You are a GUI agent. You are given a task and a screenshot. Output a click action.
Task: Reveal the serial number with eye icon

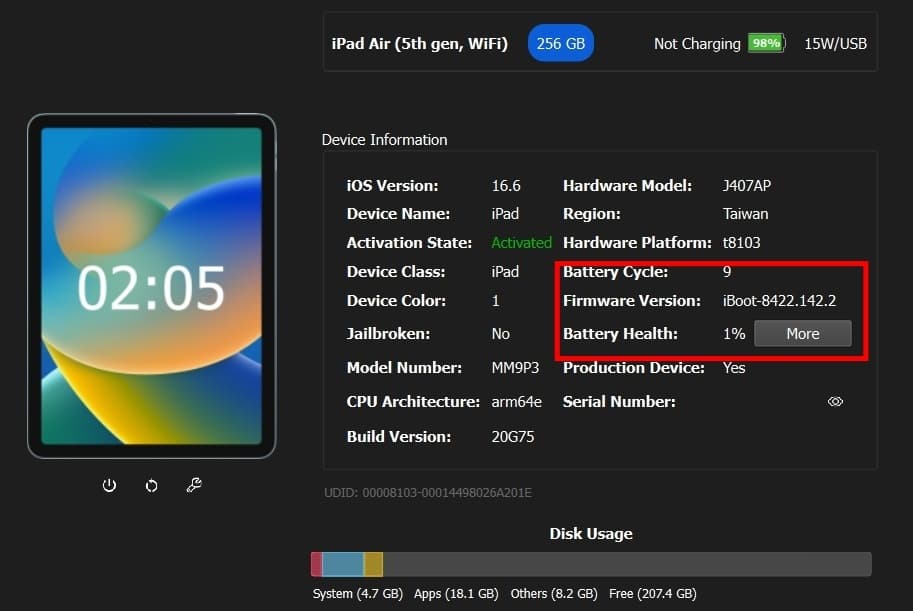pyautogui.click(x=835, y=401)
